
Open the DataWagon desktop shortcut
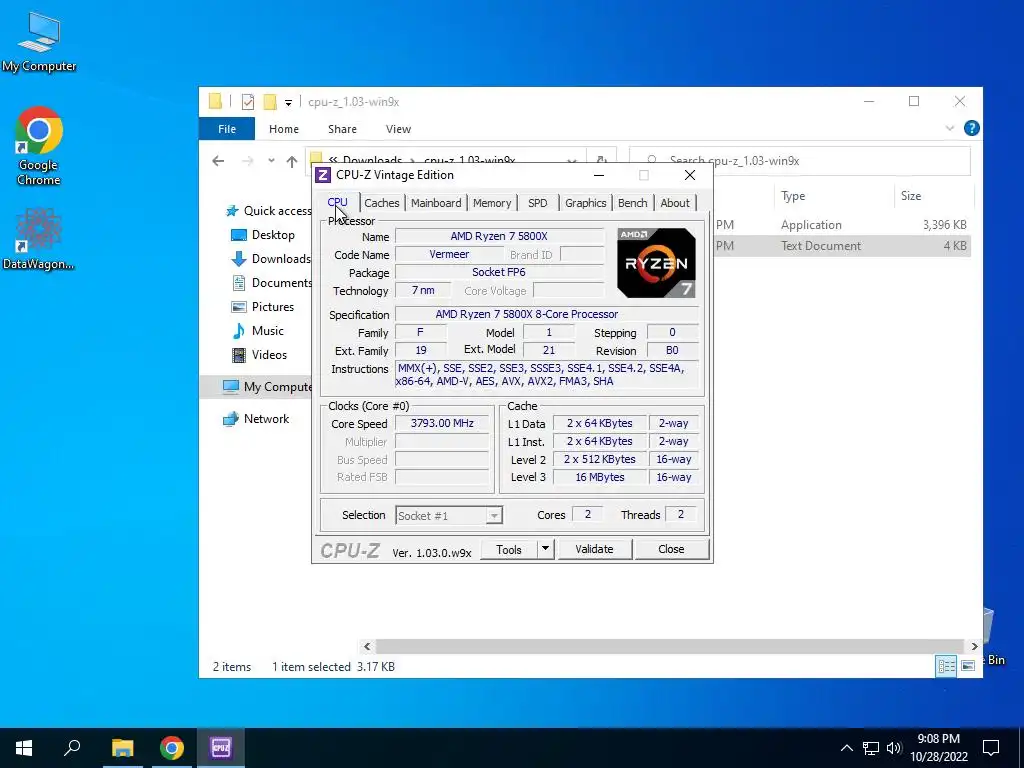pyautogui.click(x=39, y=238)
